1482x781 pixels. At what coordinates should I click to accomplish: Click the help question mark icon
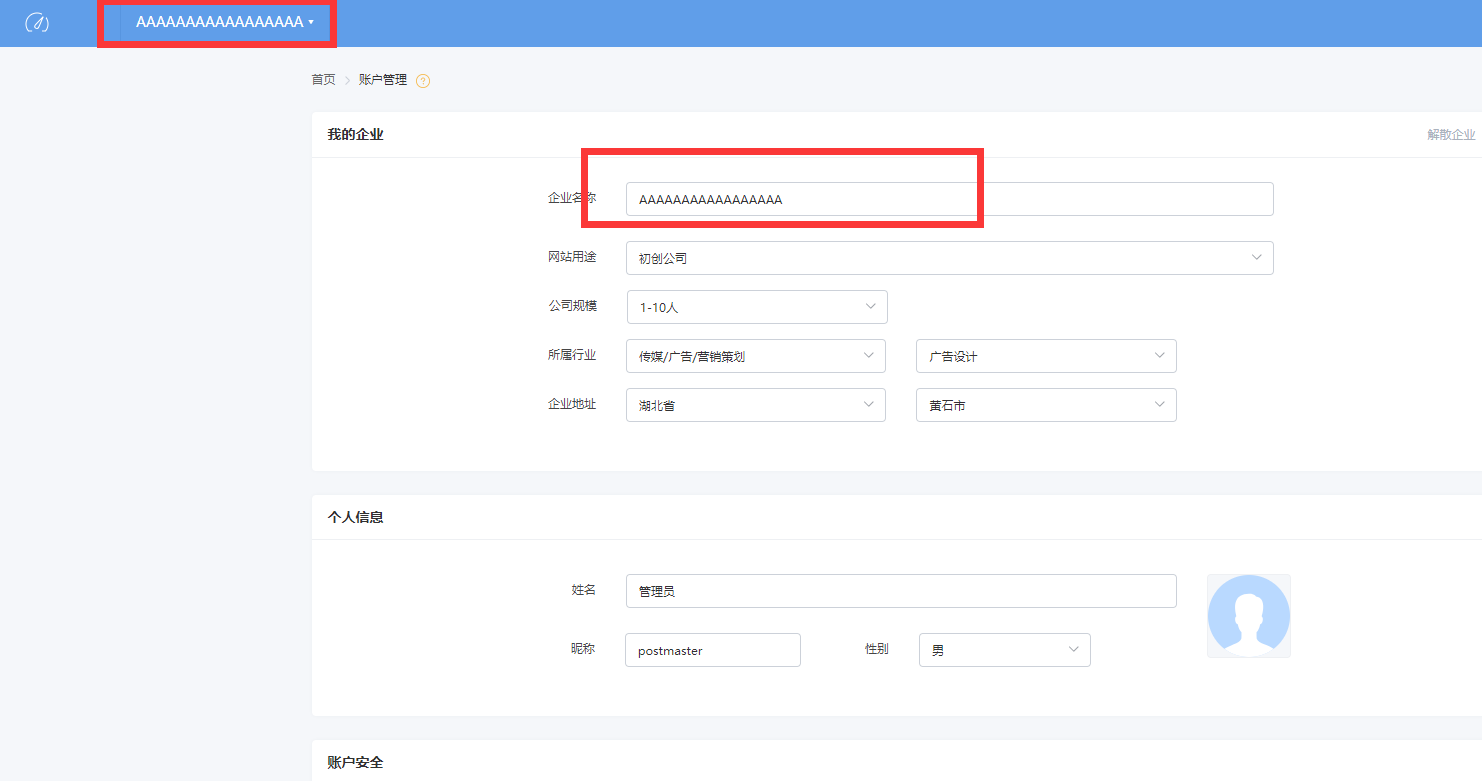pyautogui.click(x=423, y=81)
